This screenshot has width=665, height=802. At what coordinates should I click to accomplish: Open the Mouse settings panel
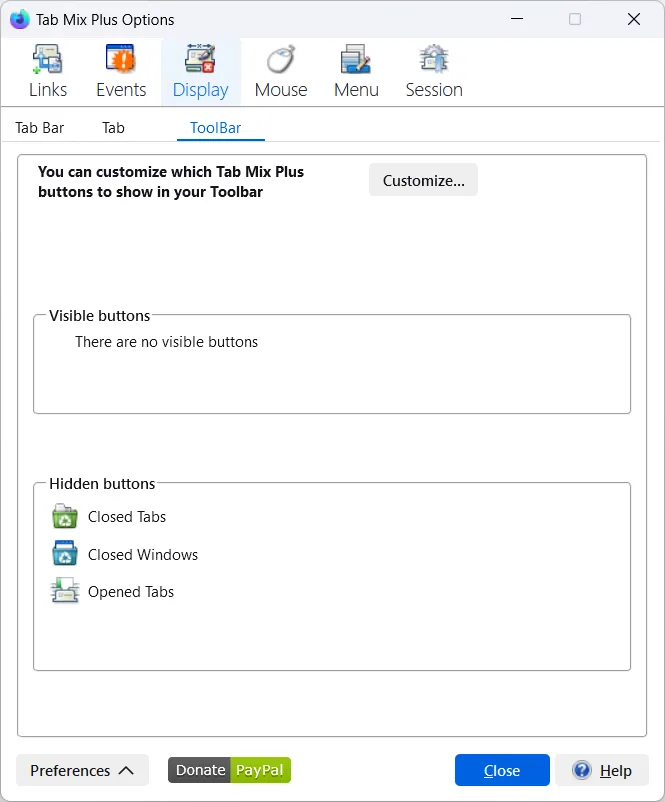pyautogui.click(x=281, y=72)
